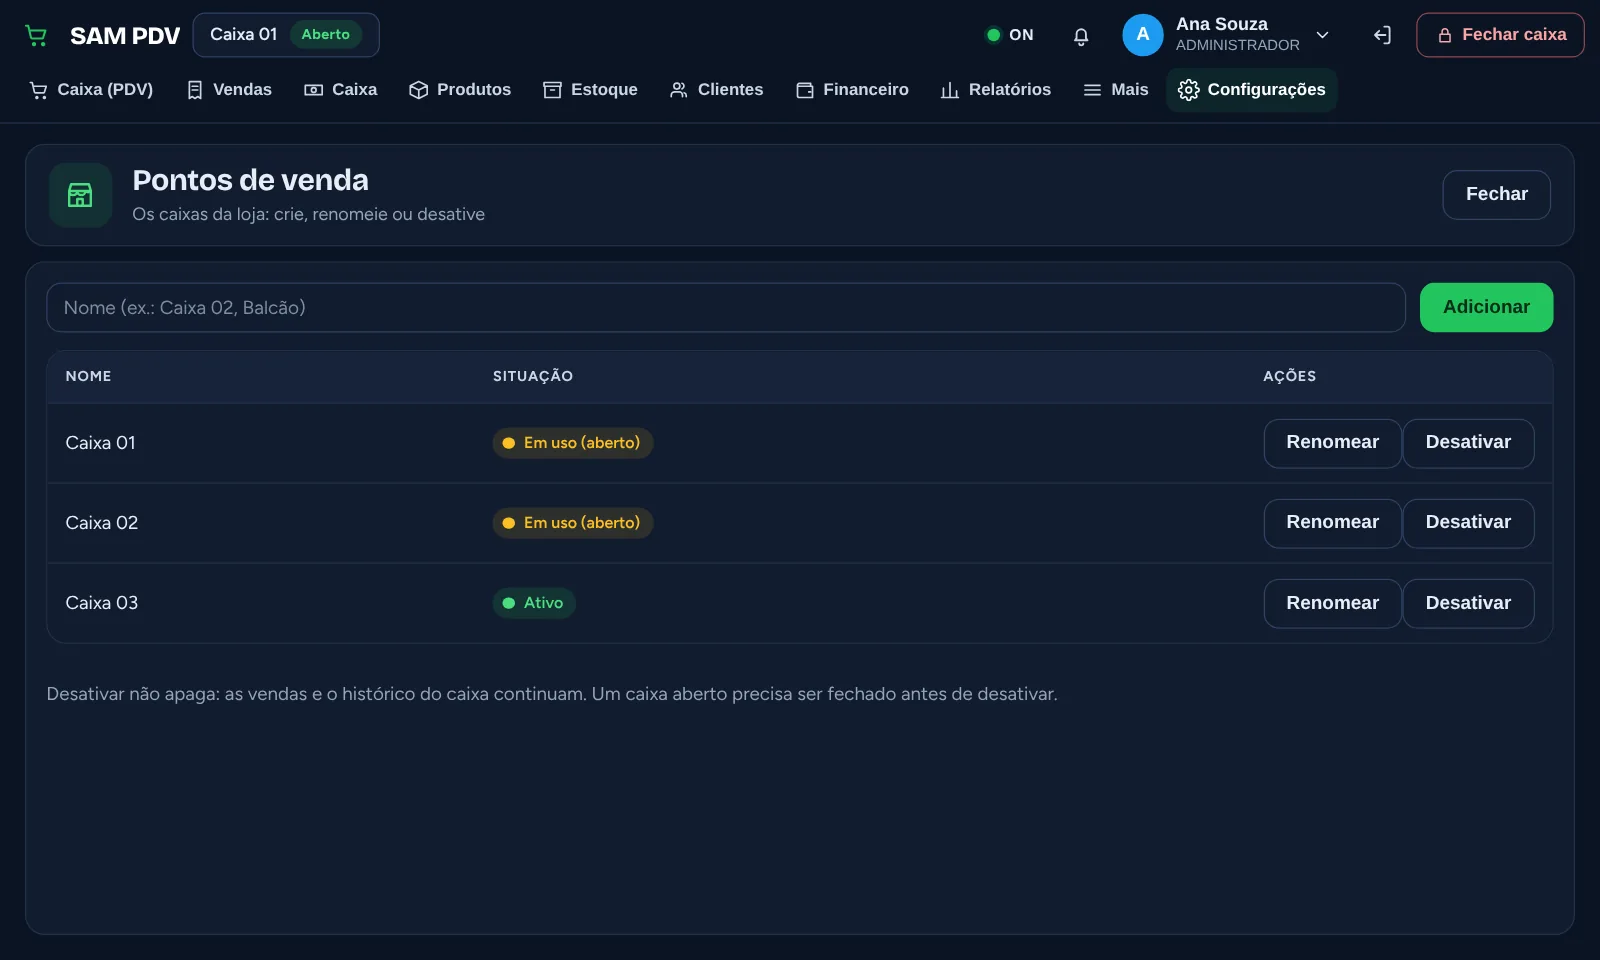The image size is (1600, 960).
Task: Click Caixa 02 'Em uso (aberto)' badge
Action: pos(572,523)
